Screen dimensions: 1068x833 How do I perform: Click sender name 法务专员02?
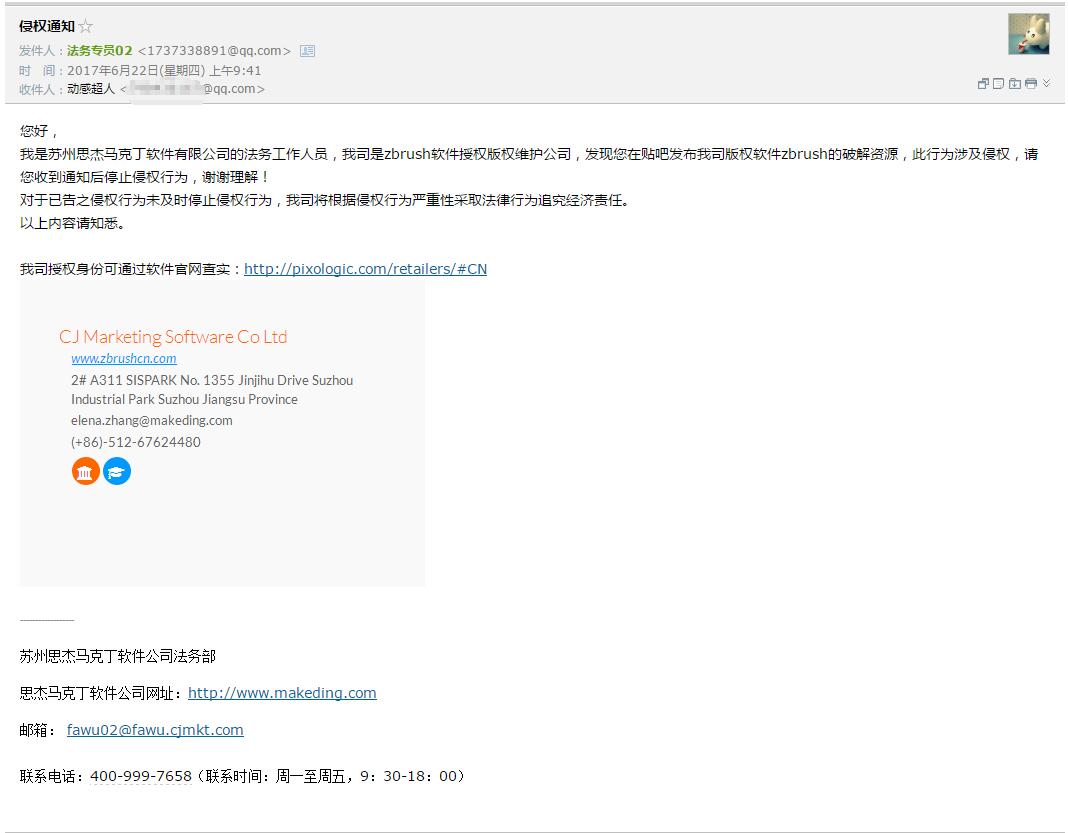tap(99, 50)
